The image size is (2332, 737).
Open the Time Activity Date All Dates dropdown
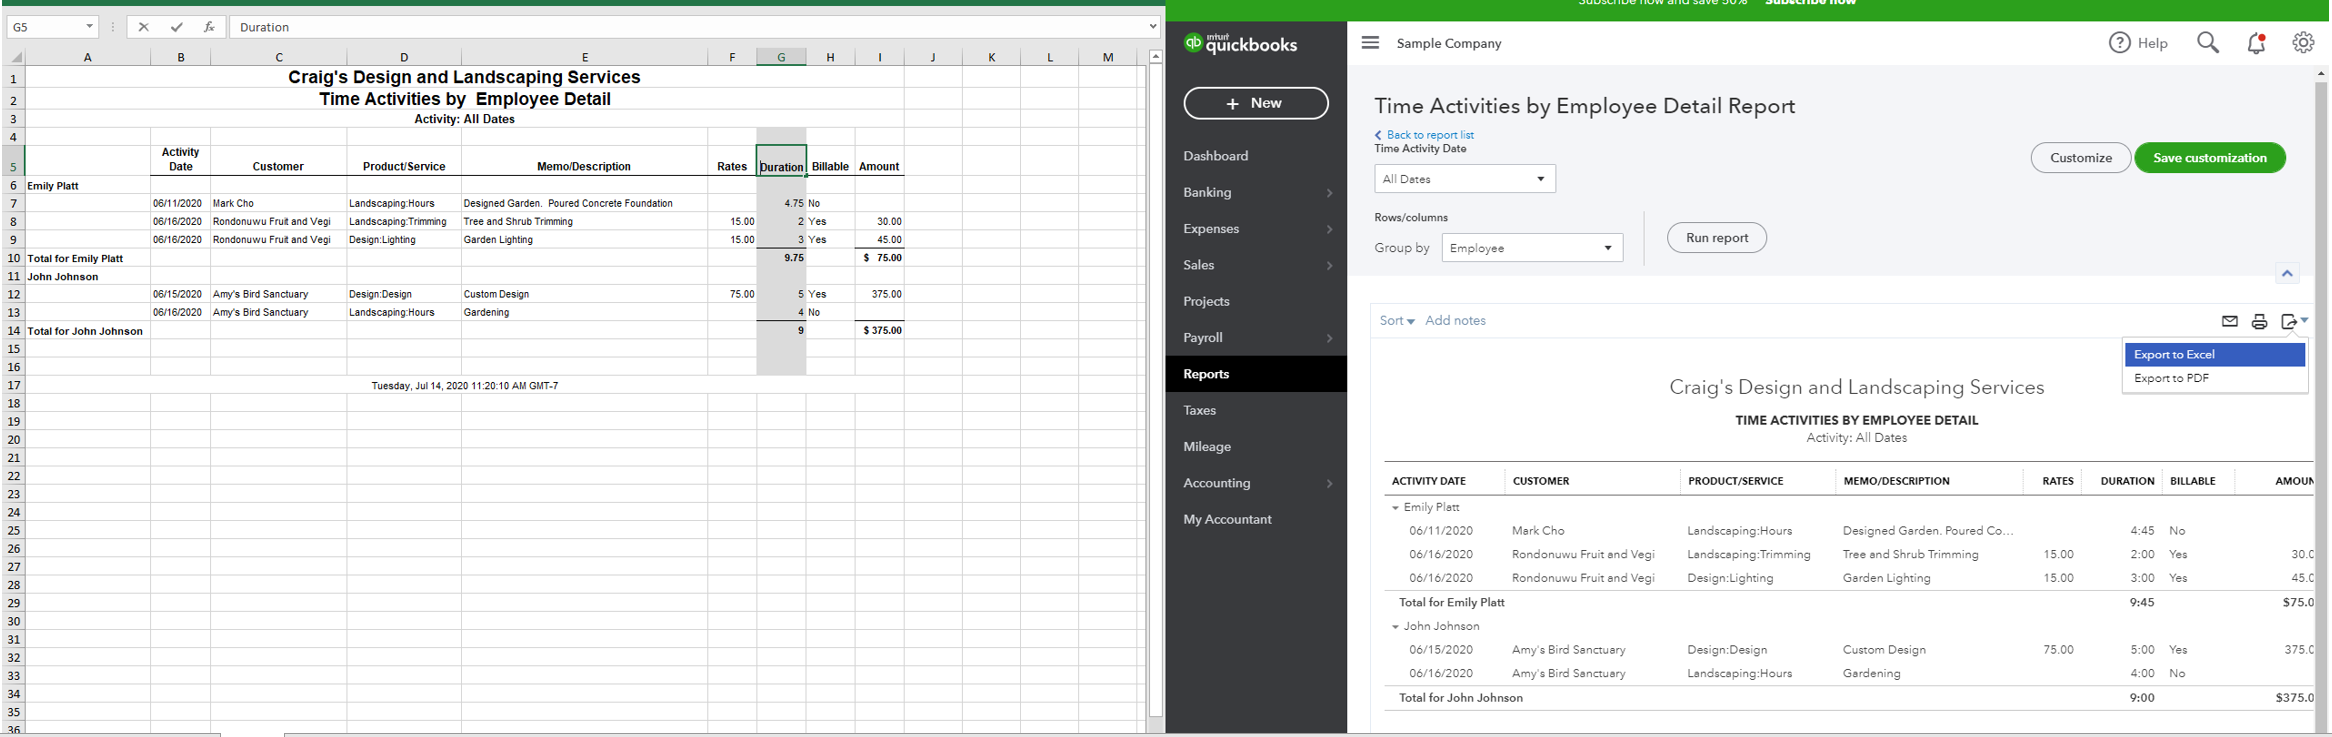coord(1464,179)
